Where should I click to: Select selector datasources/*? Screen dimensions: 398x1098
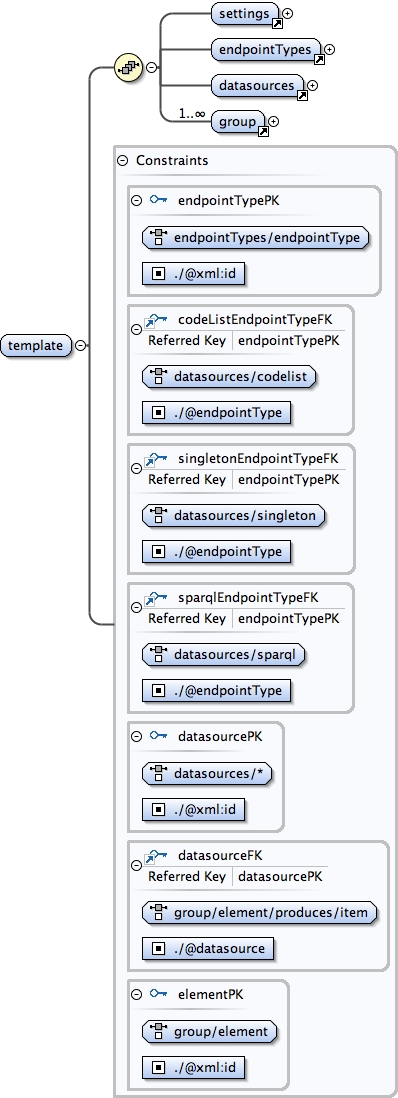pos(207,774)
